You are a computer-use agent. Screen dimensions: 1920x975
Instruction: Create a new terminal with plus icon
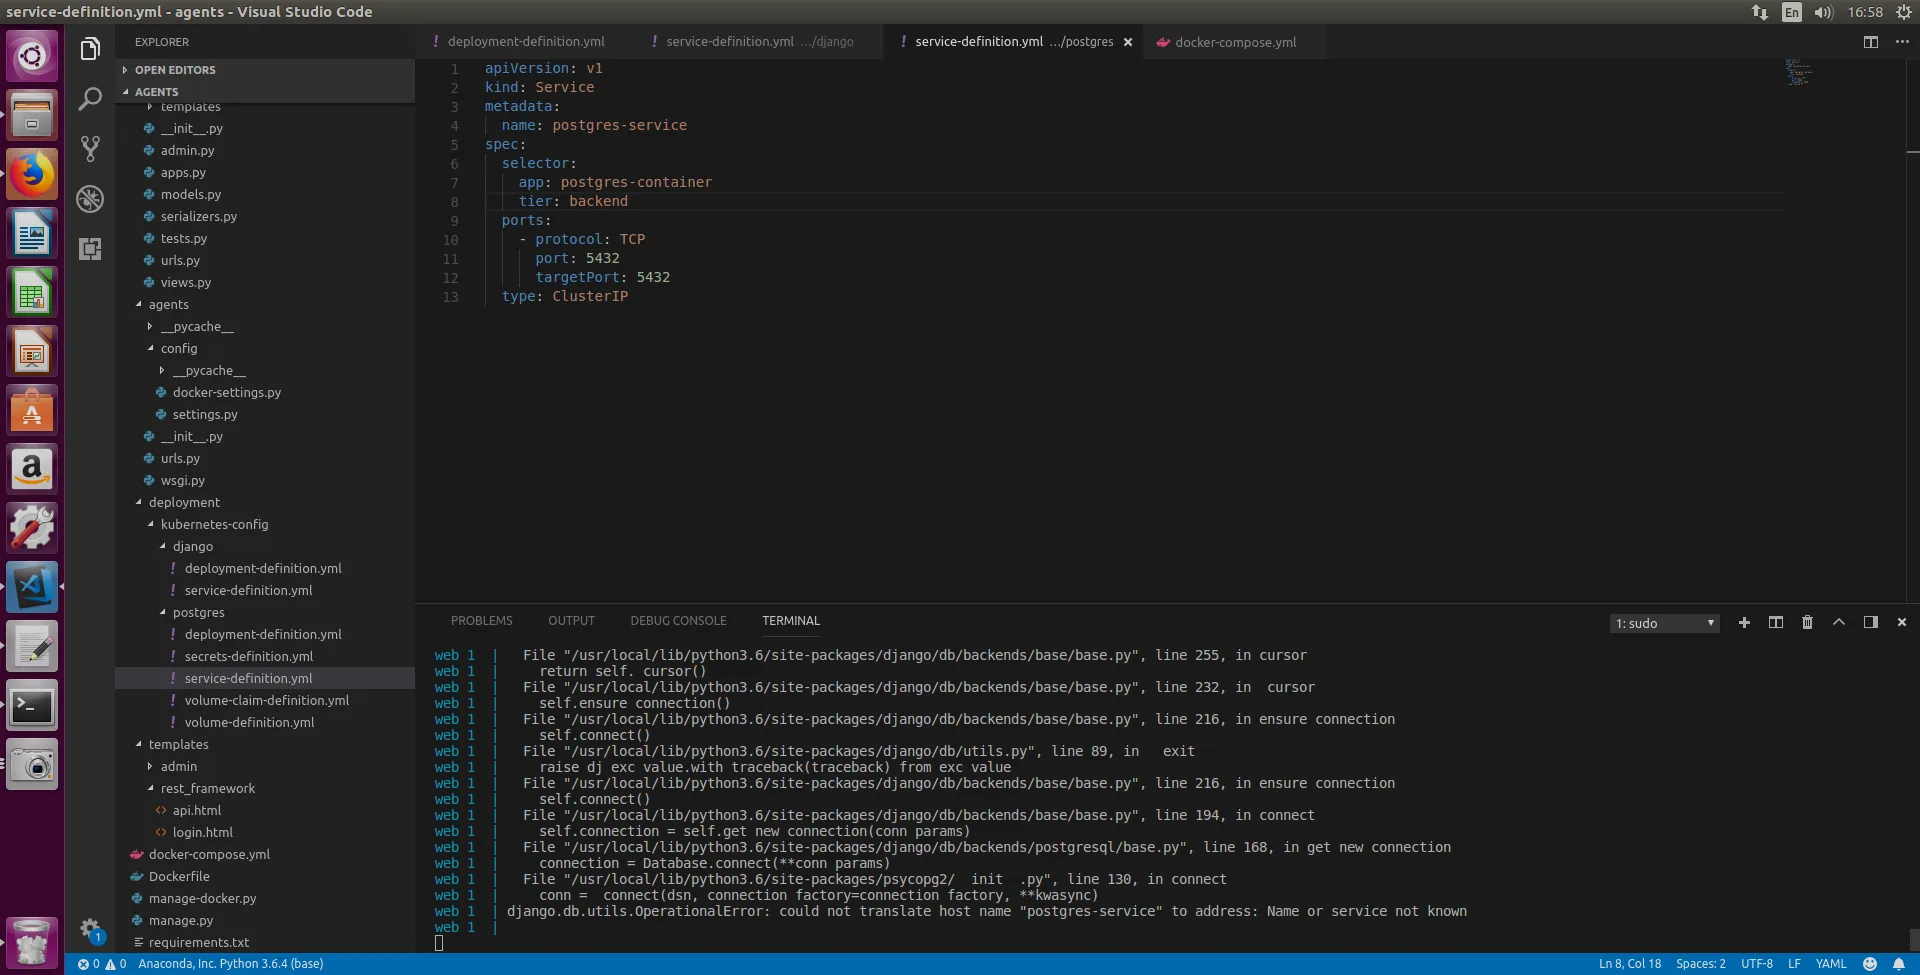click(x=1744, y=622)
